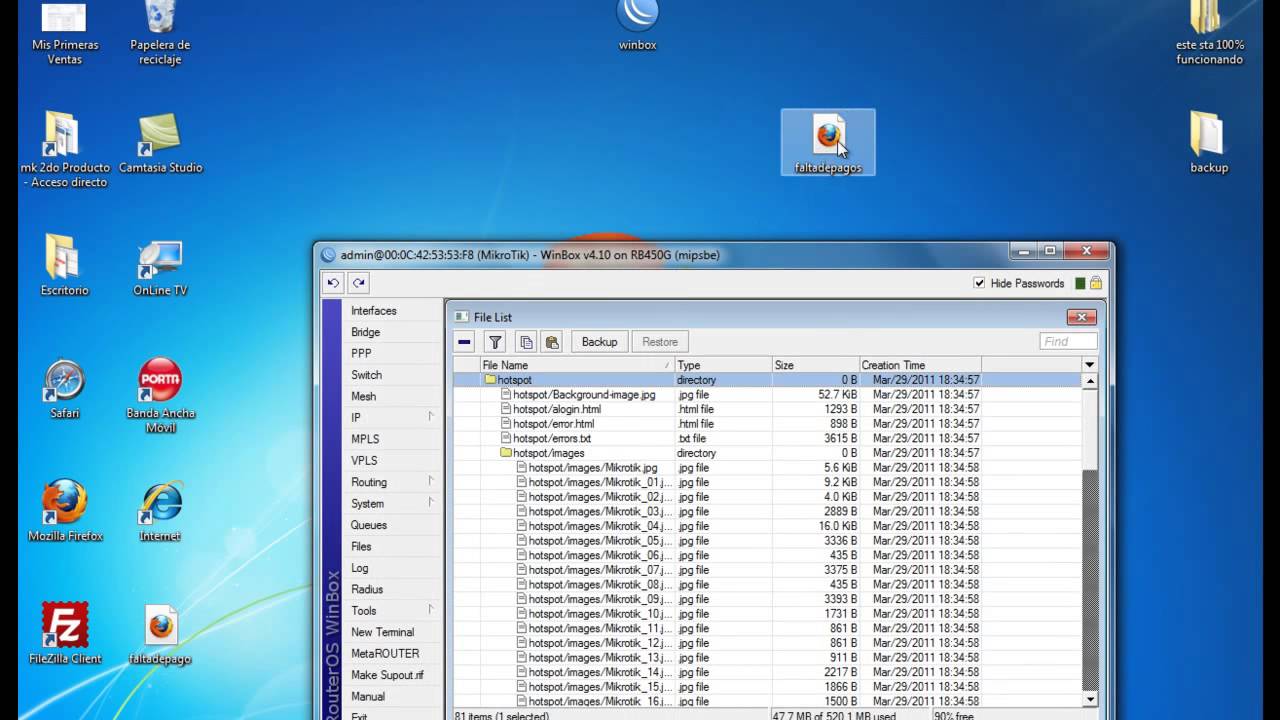Select the Papelera de reciclaje icon

pyautogui.click(x=160, y=33)
